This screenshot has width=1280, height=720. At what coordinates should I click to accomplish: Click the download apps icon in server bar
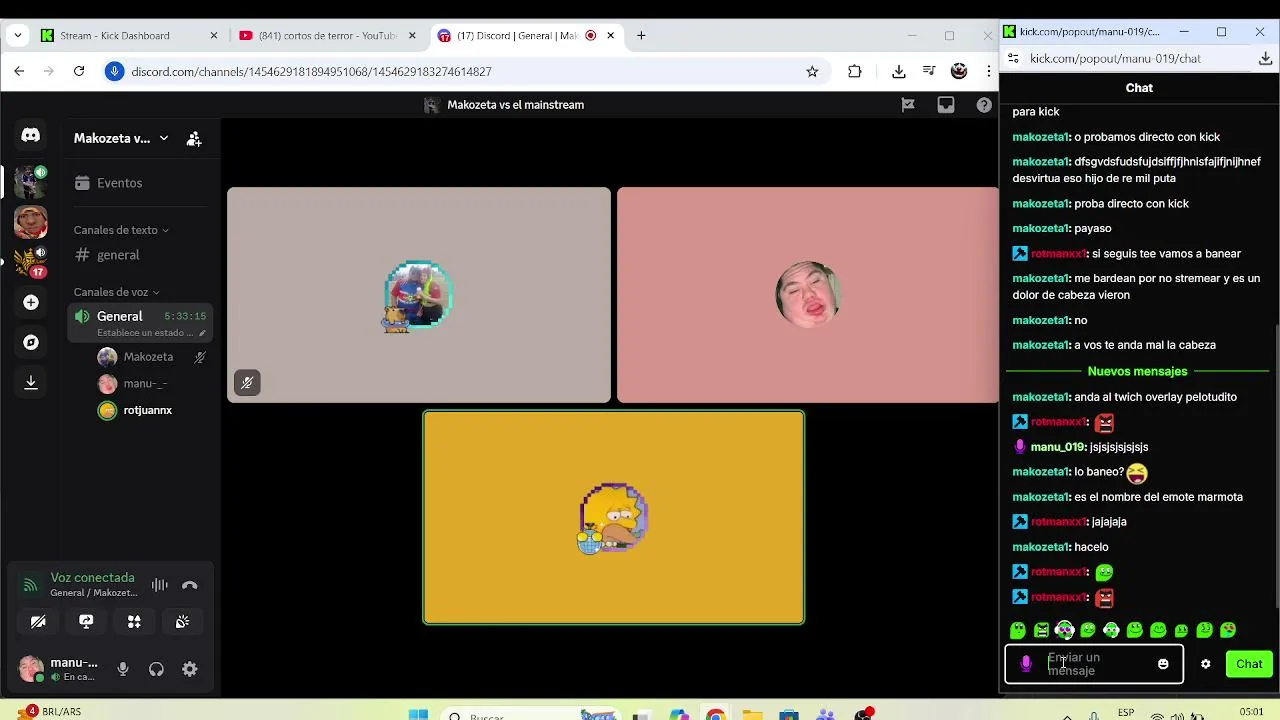tap(31, 382)
